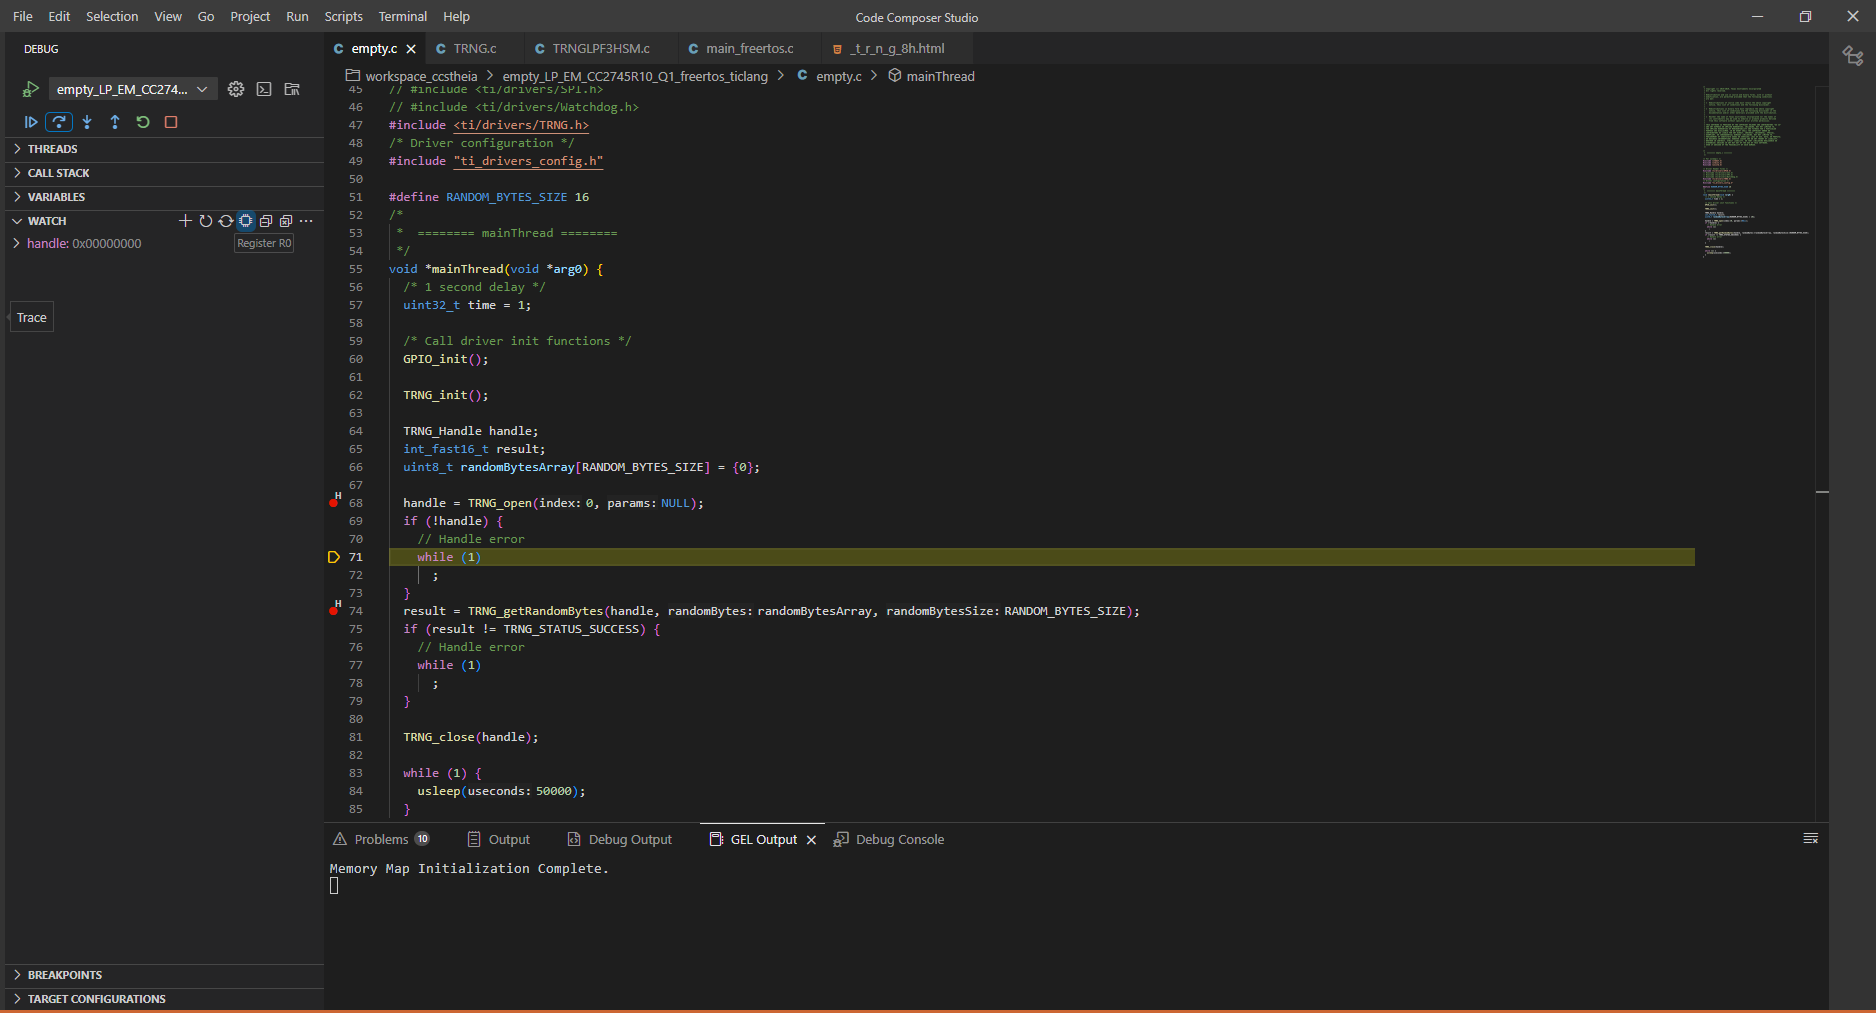
Task: Open the Scripts menu
Action: [x=343, y=16]
